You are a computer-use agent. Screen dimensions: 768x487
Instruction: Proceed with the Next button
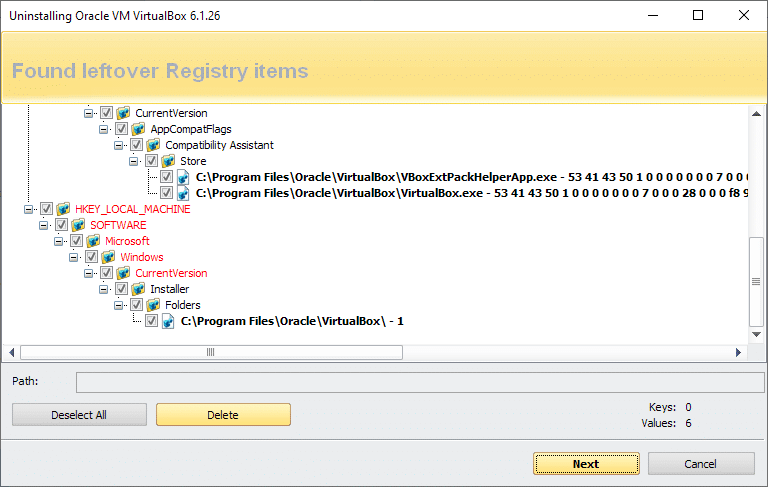tap(586, 464)
